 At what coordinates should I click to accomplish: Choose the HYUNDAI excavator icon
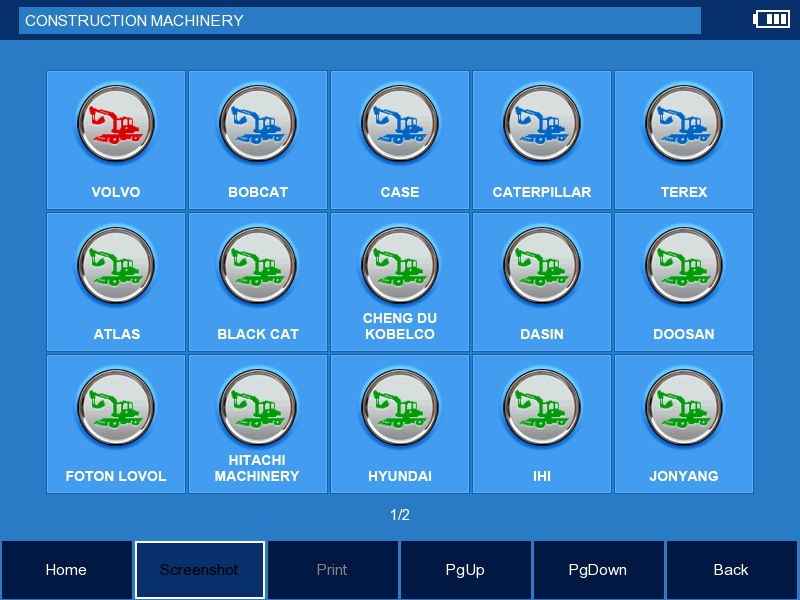[x=399, y=407]
